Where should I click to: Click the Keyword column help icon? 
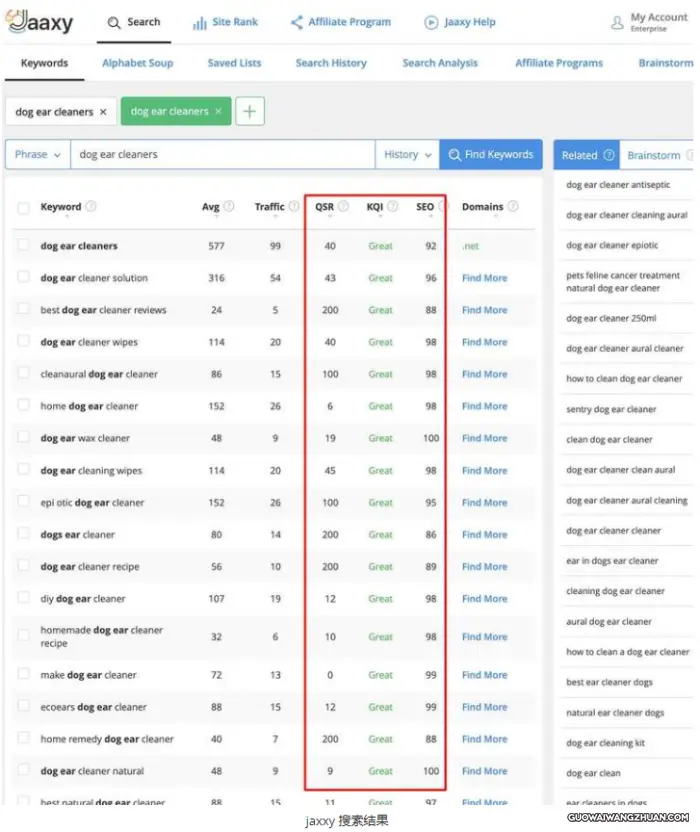point(91,206)
